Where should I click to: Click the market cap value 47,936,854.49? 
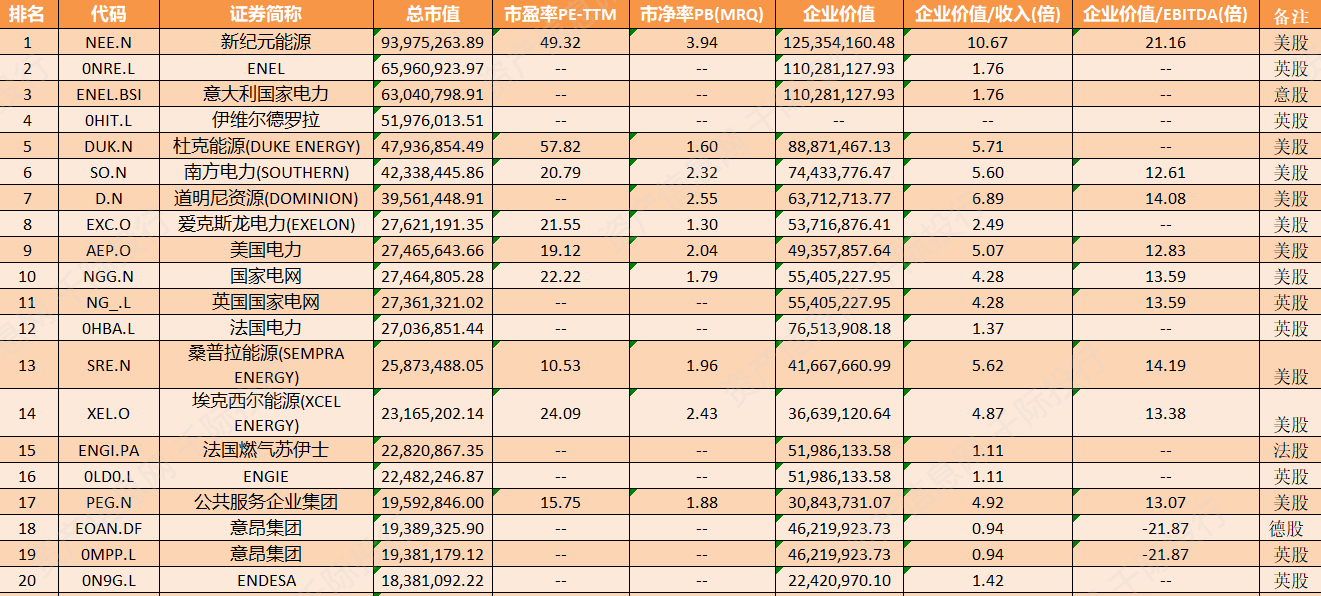pos(433,146)
